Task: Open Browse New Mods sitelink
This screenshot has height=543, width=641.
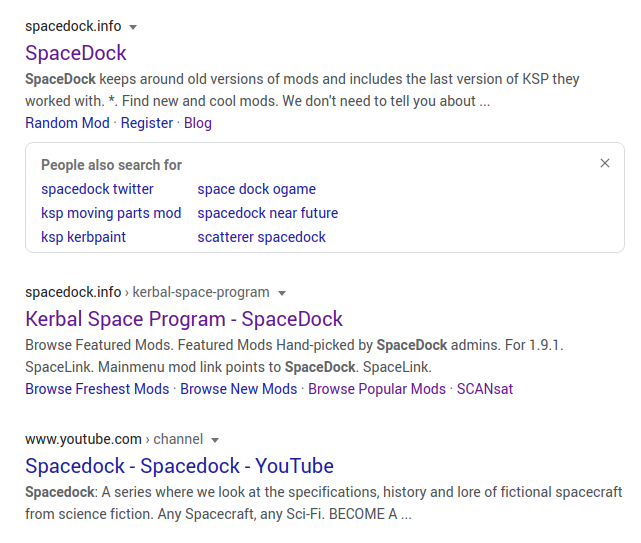Action: point(239,389)
